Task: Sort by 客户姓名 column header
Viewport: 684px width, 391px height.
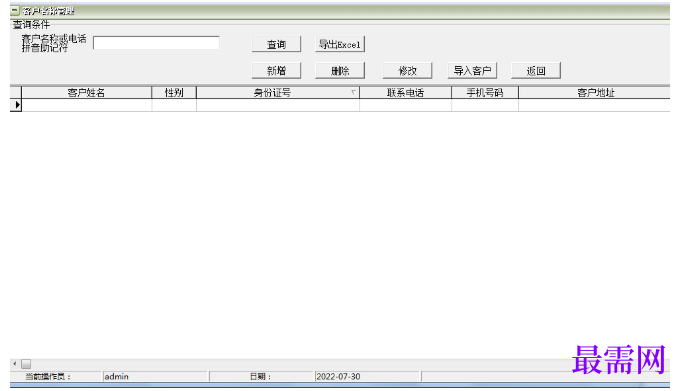Action: click(86, 93)
